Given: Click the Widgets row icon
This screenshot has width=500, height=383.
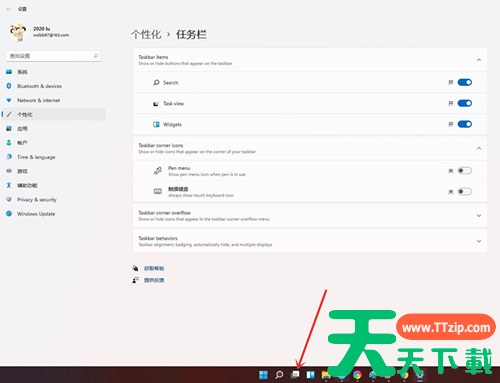Looking at the screenshot, I should (x=156, y=124).
